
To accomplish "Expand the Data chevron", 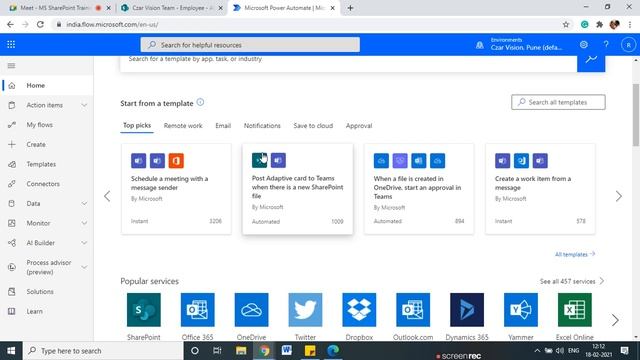I will (84, 203).
